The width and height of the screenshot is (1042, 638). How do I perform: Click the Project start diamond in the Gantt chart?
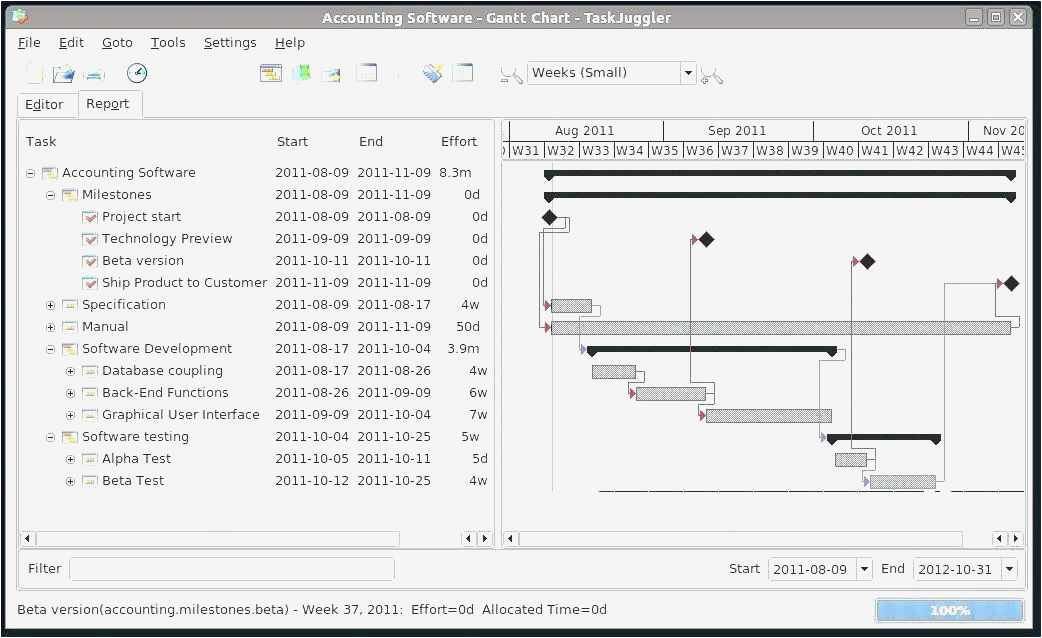pos(550,217)
